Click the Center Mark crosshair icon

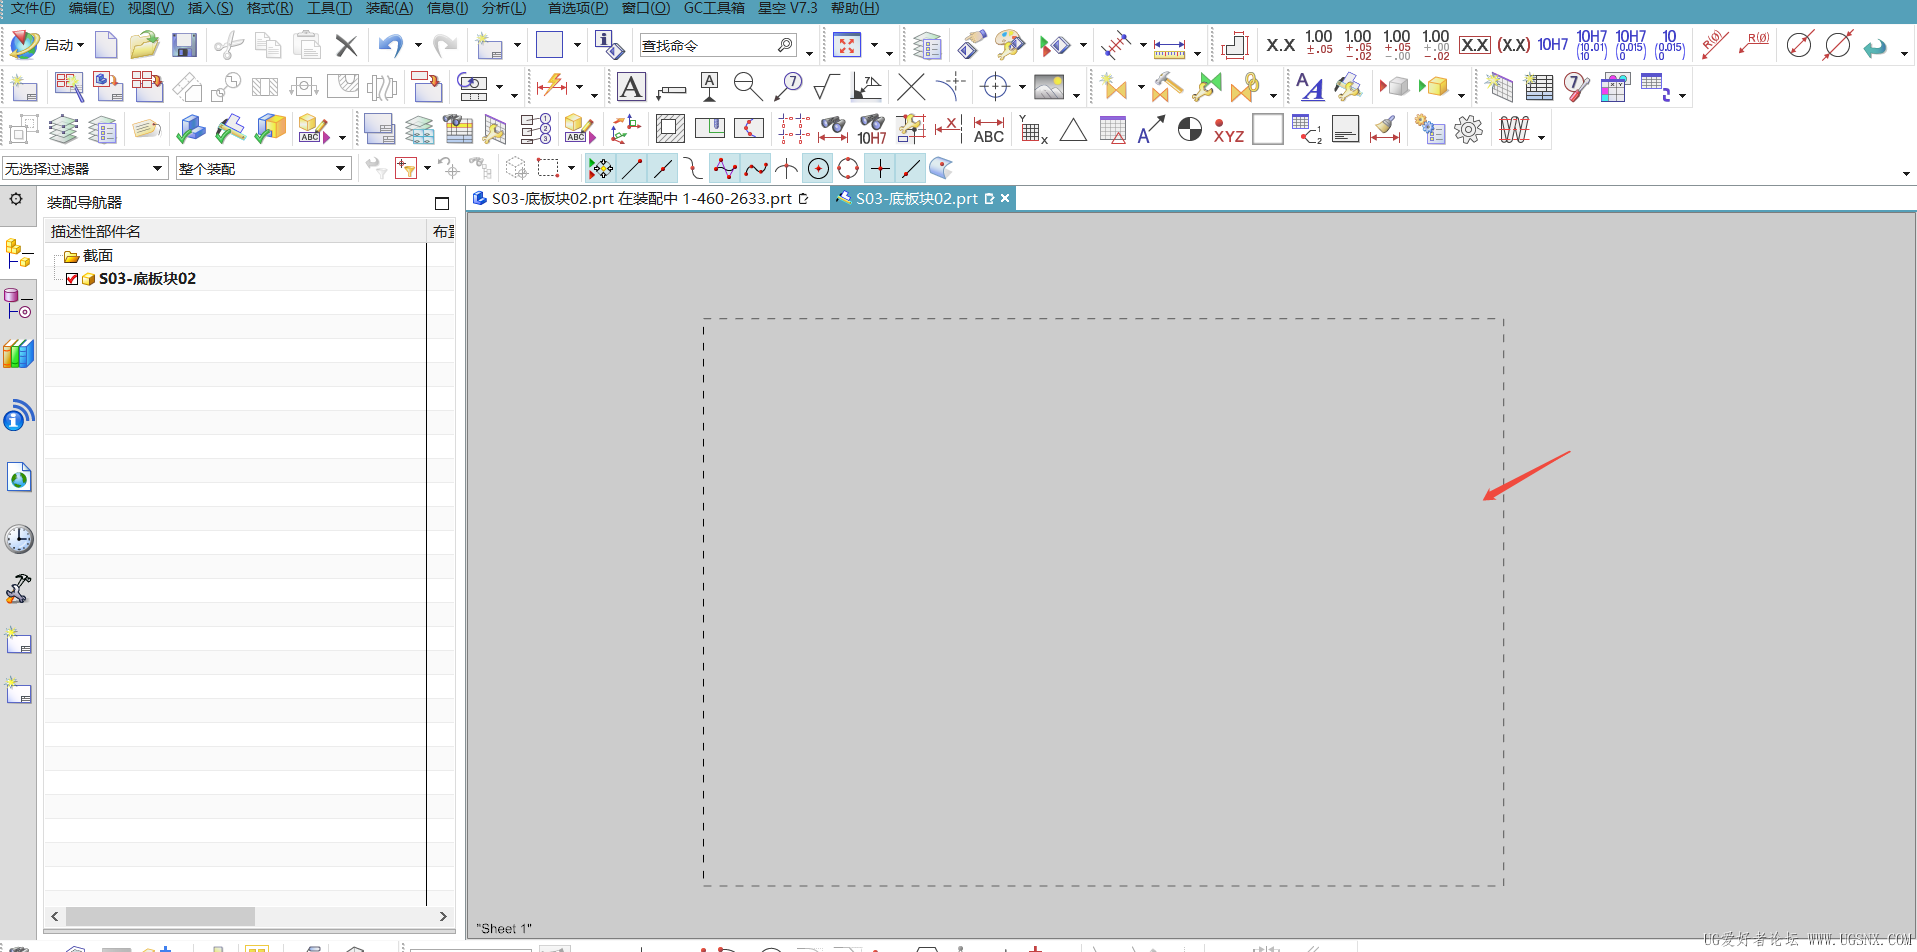coord(995,87)
